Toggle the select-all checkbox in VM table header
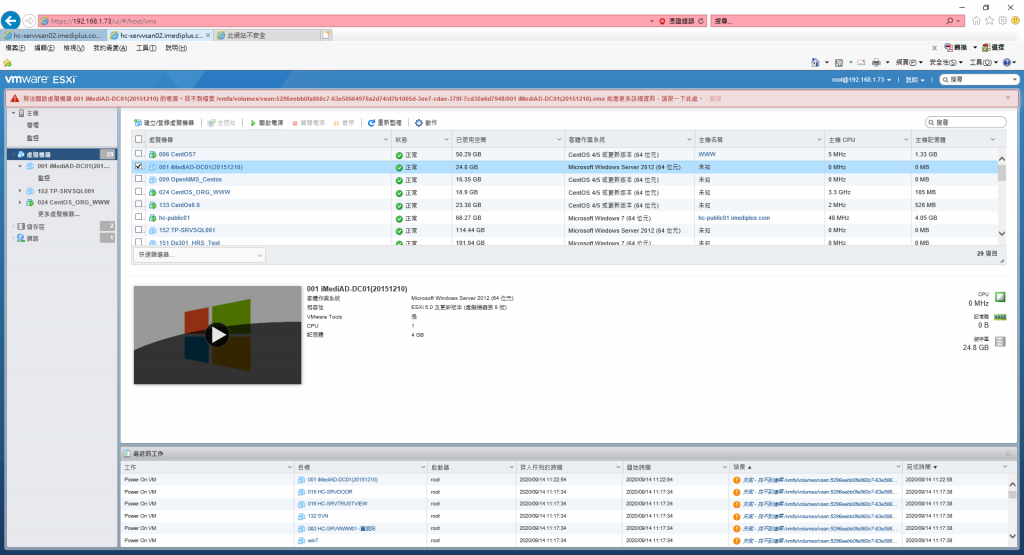The width and height of the screenshot is (1024, 555). tap(138, 139)
